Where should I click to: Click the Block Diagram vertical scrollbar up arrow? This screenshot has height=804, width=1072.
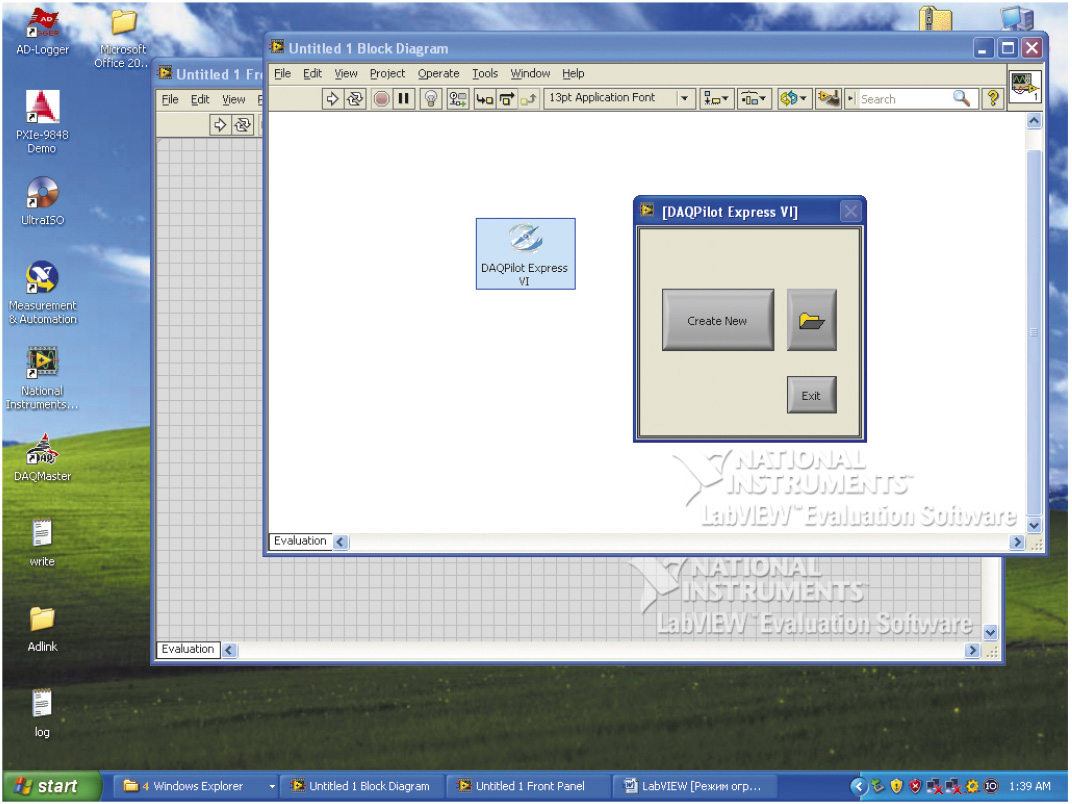coord(1034,121)
